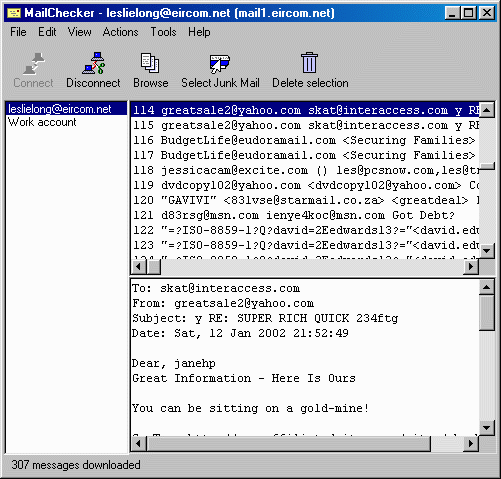Open the File menu
501x479 pixels.
(x=18, y=32)
